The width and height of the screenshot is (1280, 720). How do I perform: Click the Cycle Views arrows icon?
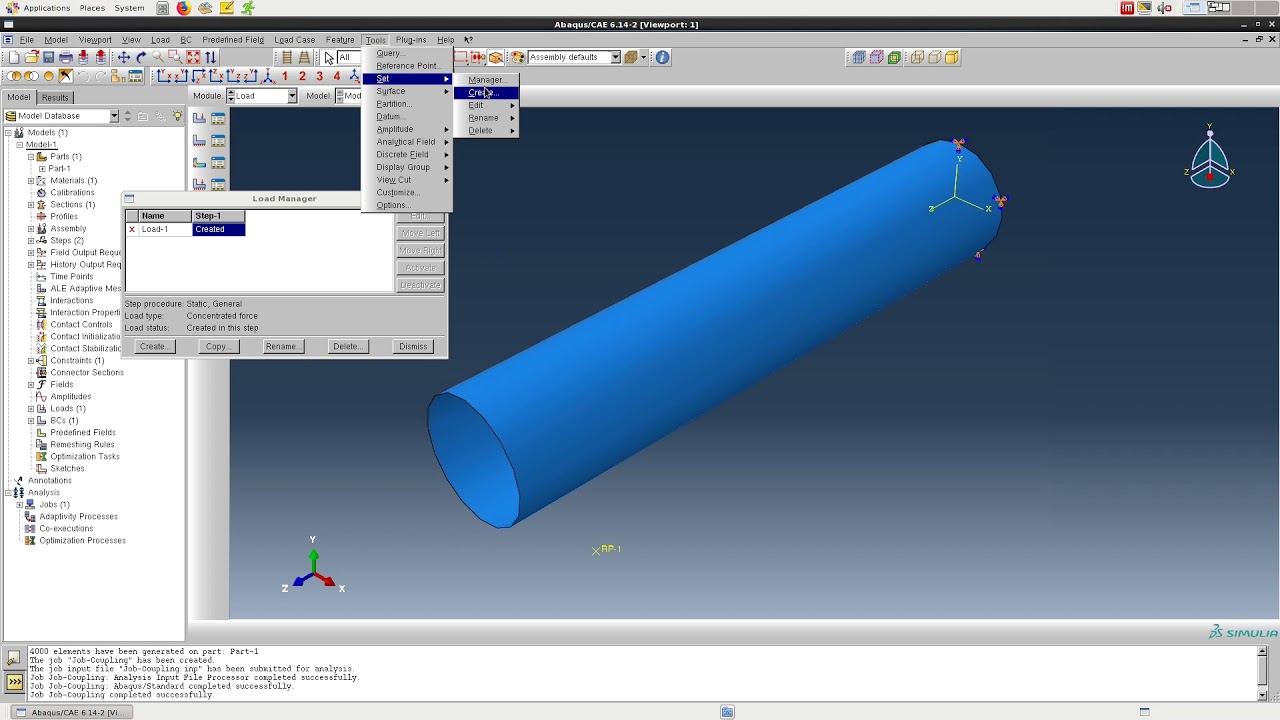click(x=210, y=57)
